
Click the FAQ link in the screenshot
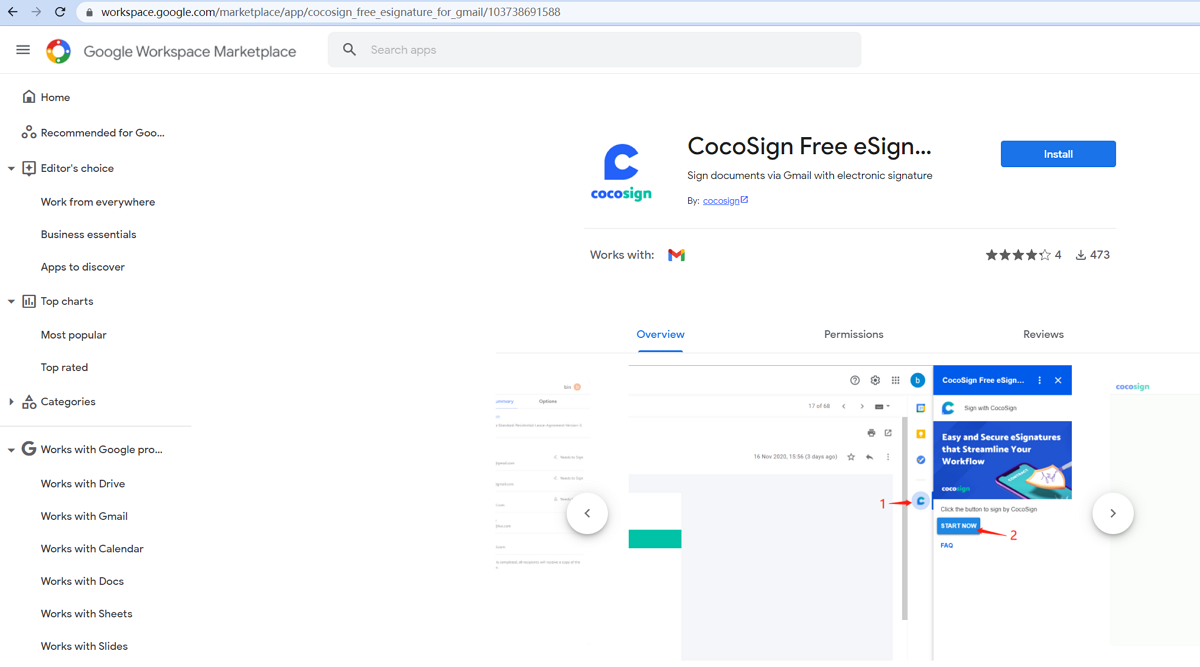[x=947, y=546]
